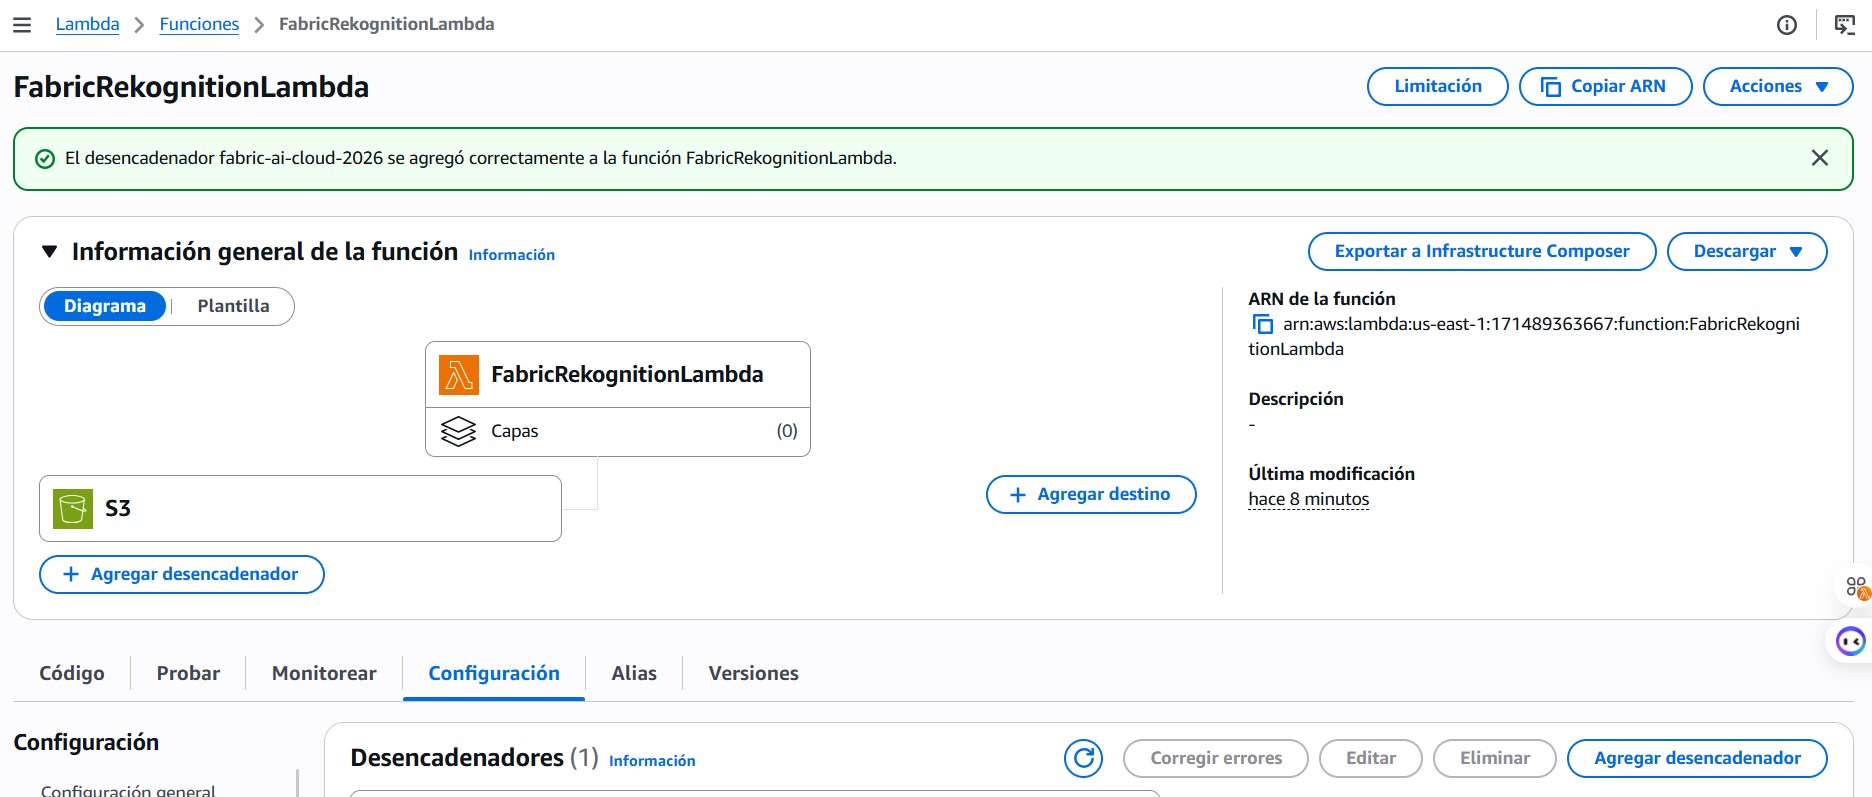The height and width of the screenshot is (797, 1872).
Task: Click the orange Lambda function icon
Action: tap(459, 375)
